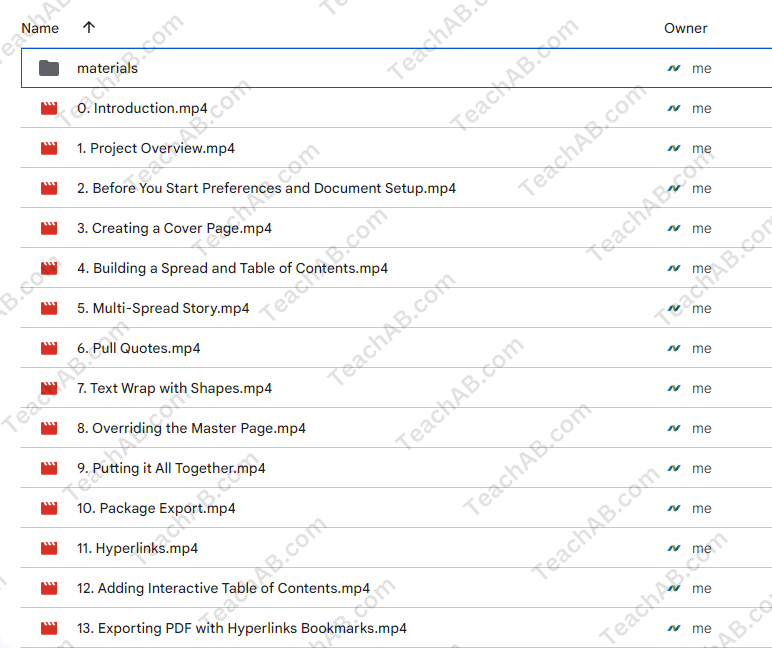This screenshot has height=648, width=772.
Task: Click owner avatar in 3. Creating a Cover Page row
Action: coord(674,228)
